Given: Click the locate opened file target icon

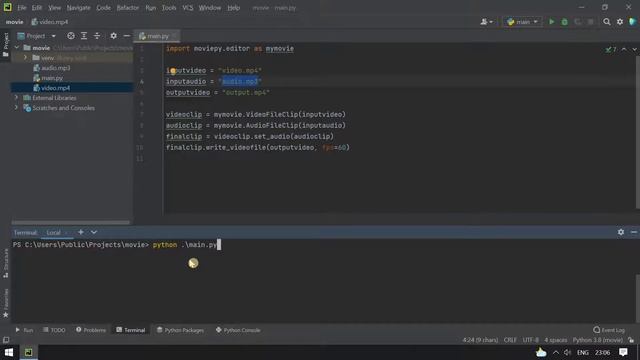Looking at the screenshot, I should pos(71,36).
